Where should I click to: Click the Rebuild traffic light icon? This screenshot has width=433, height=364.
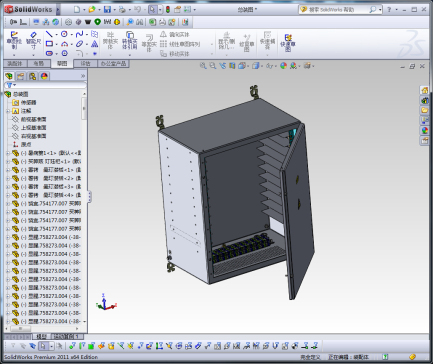click(x=168, y=9)
